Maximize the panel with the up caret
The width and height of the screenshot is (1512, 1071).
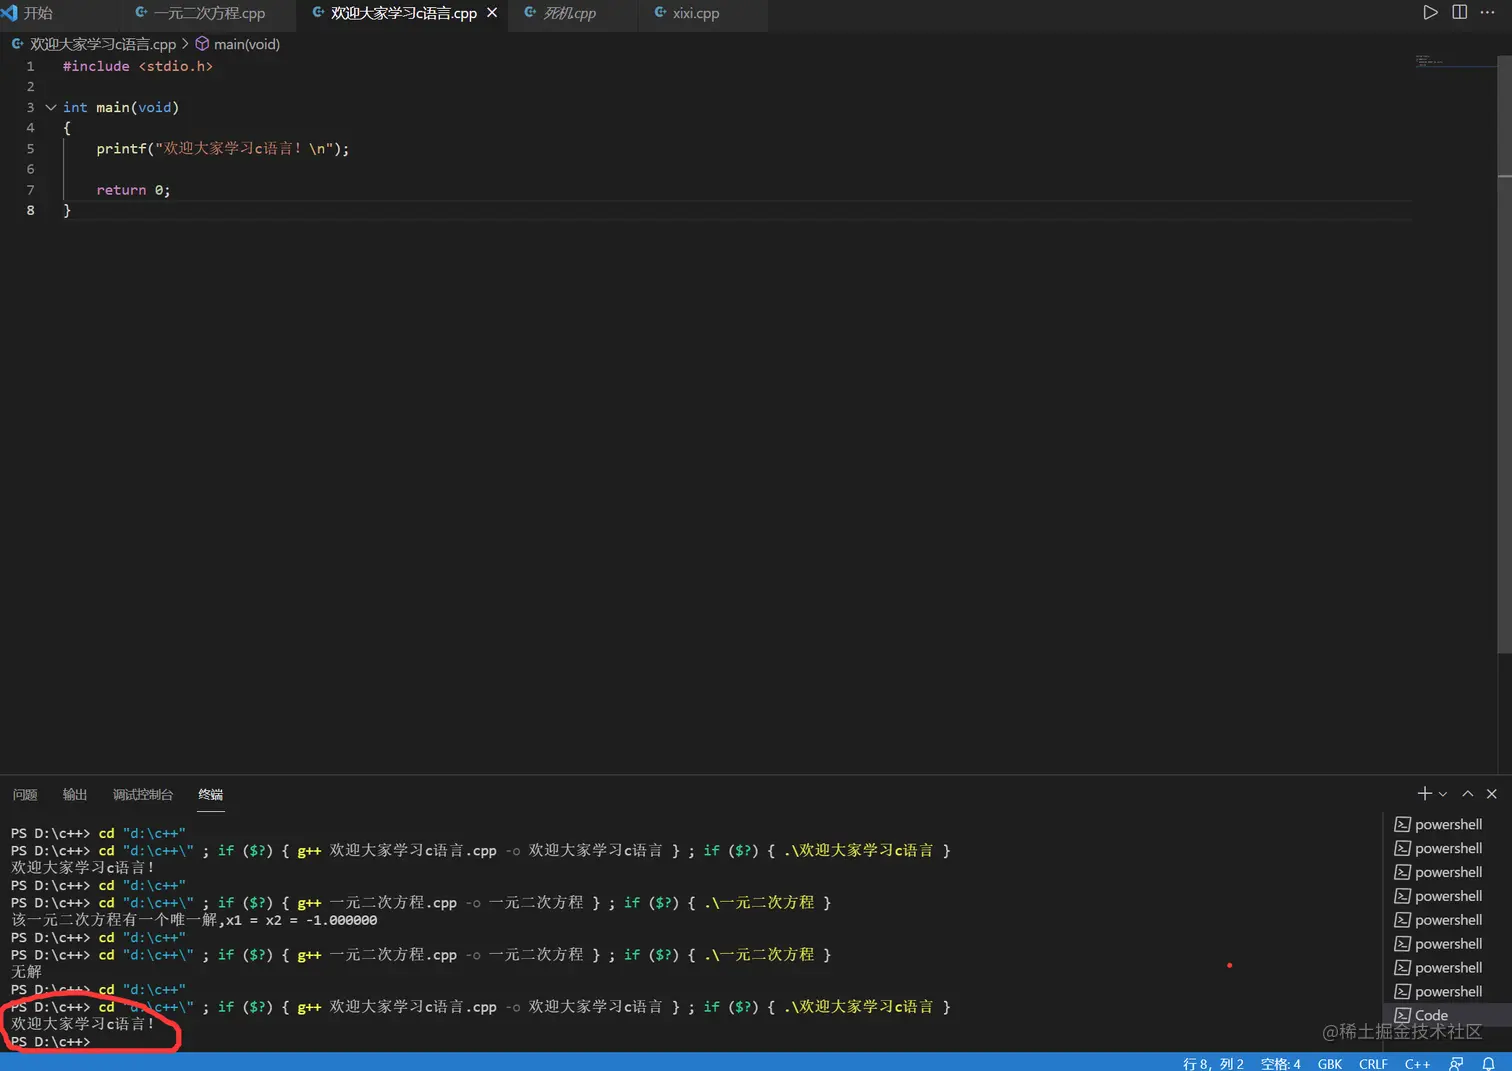pyautogui.click(x=1468, y=794)
